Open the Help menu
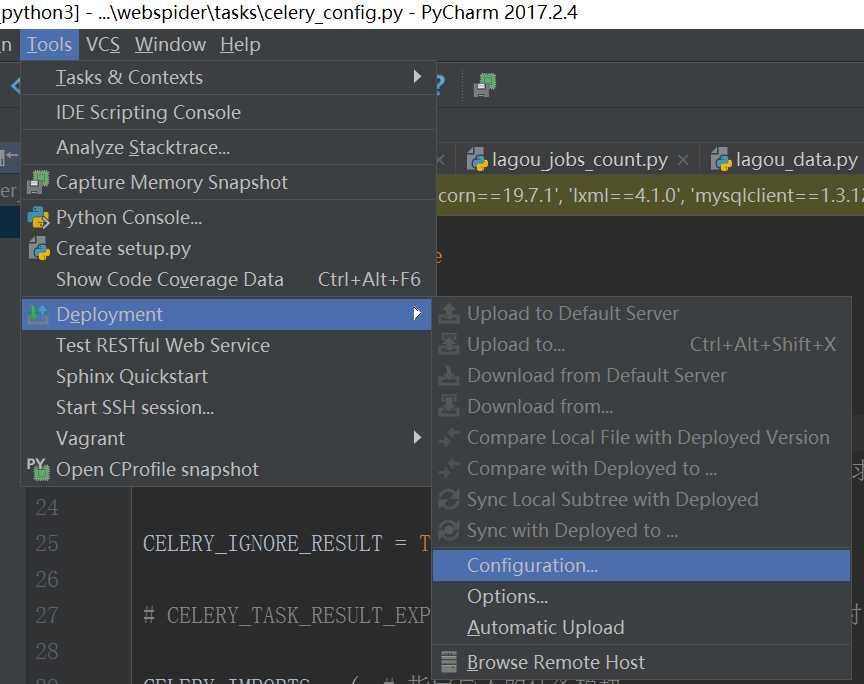The image size is (864, 684). (240, 44)
